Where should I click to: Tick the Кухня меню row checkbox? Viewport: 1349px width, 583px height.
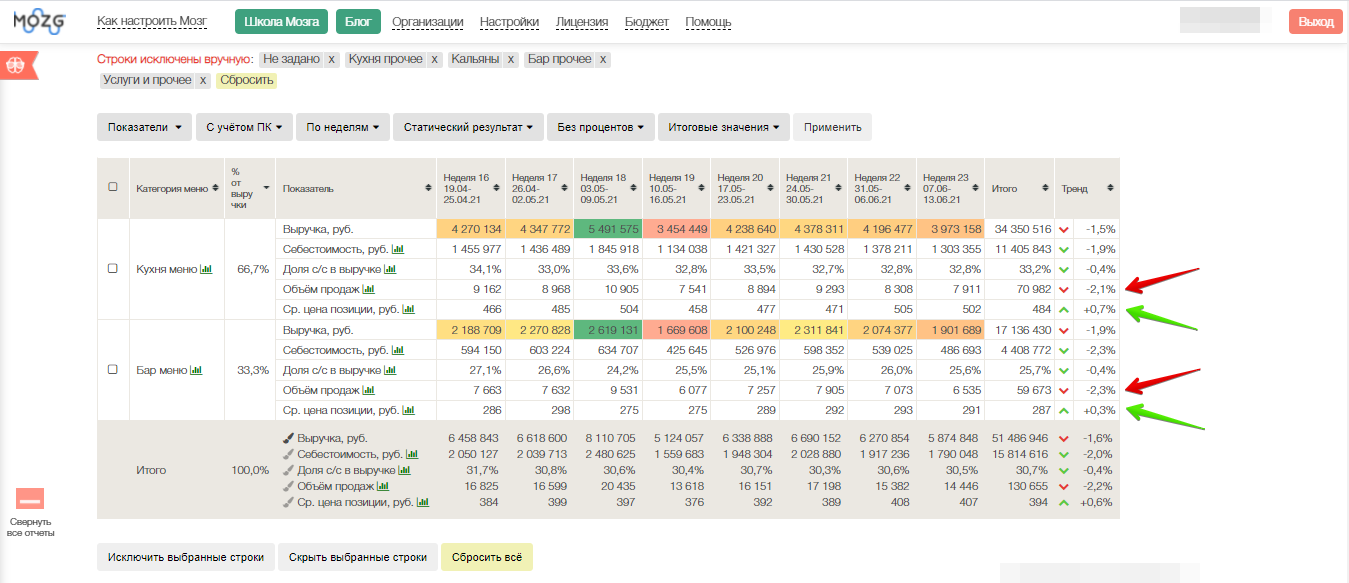[113, 269]
